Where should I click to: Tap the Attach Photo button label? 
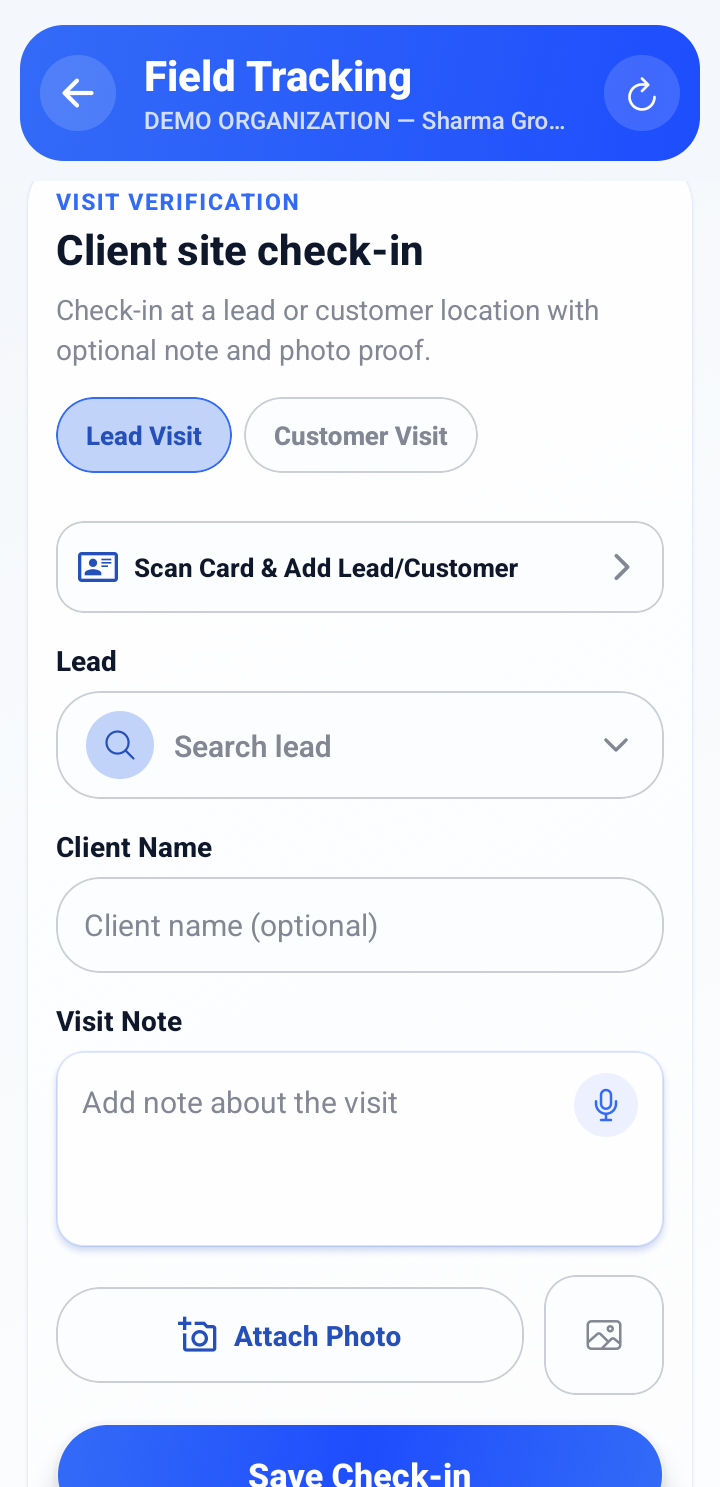pyautogui.click(x=317, y=1336)
